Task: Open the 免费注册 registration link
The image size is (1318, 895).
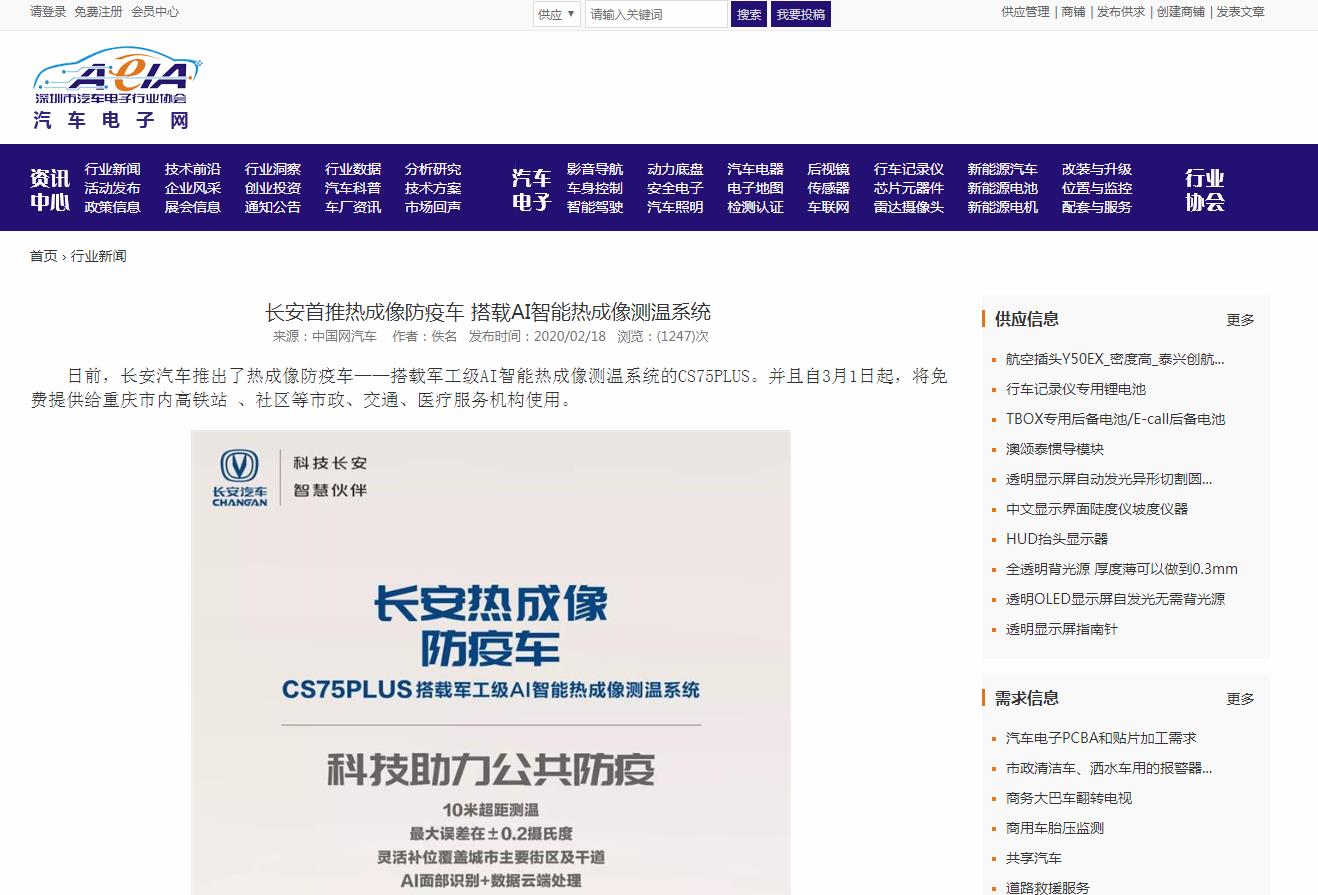Action: (x=98, y=12)
